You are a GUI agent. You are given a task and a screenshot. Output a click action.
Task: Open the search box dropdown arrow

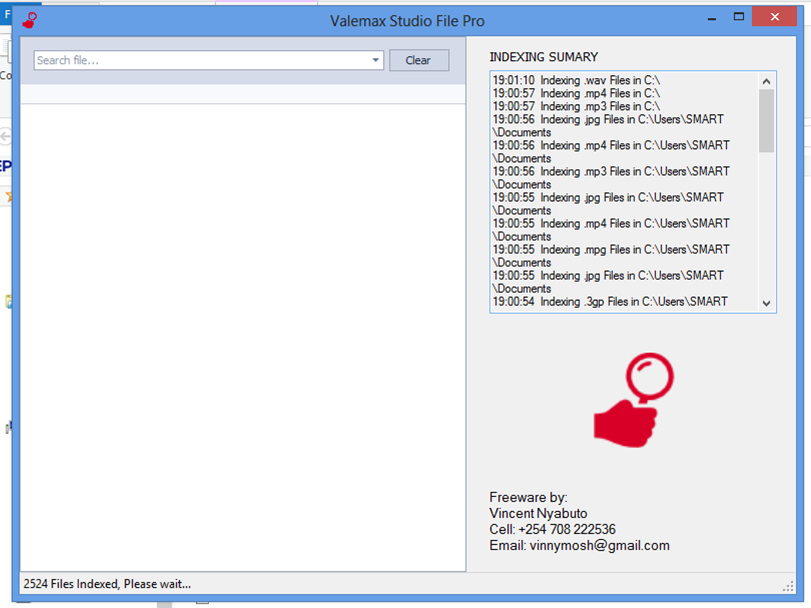376,60
